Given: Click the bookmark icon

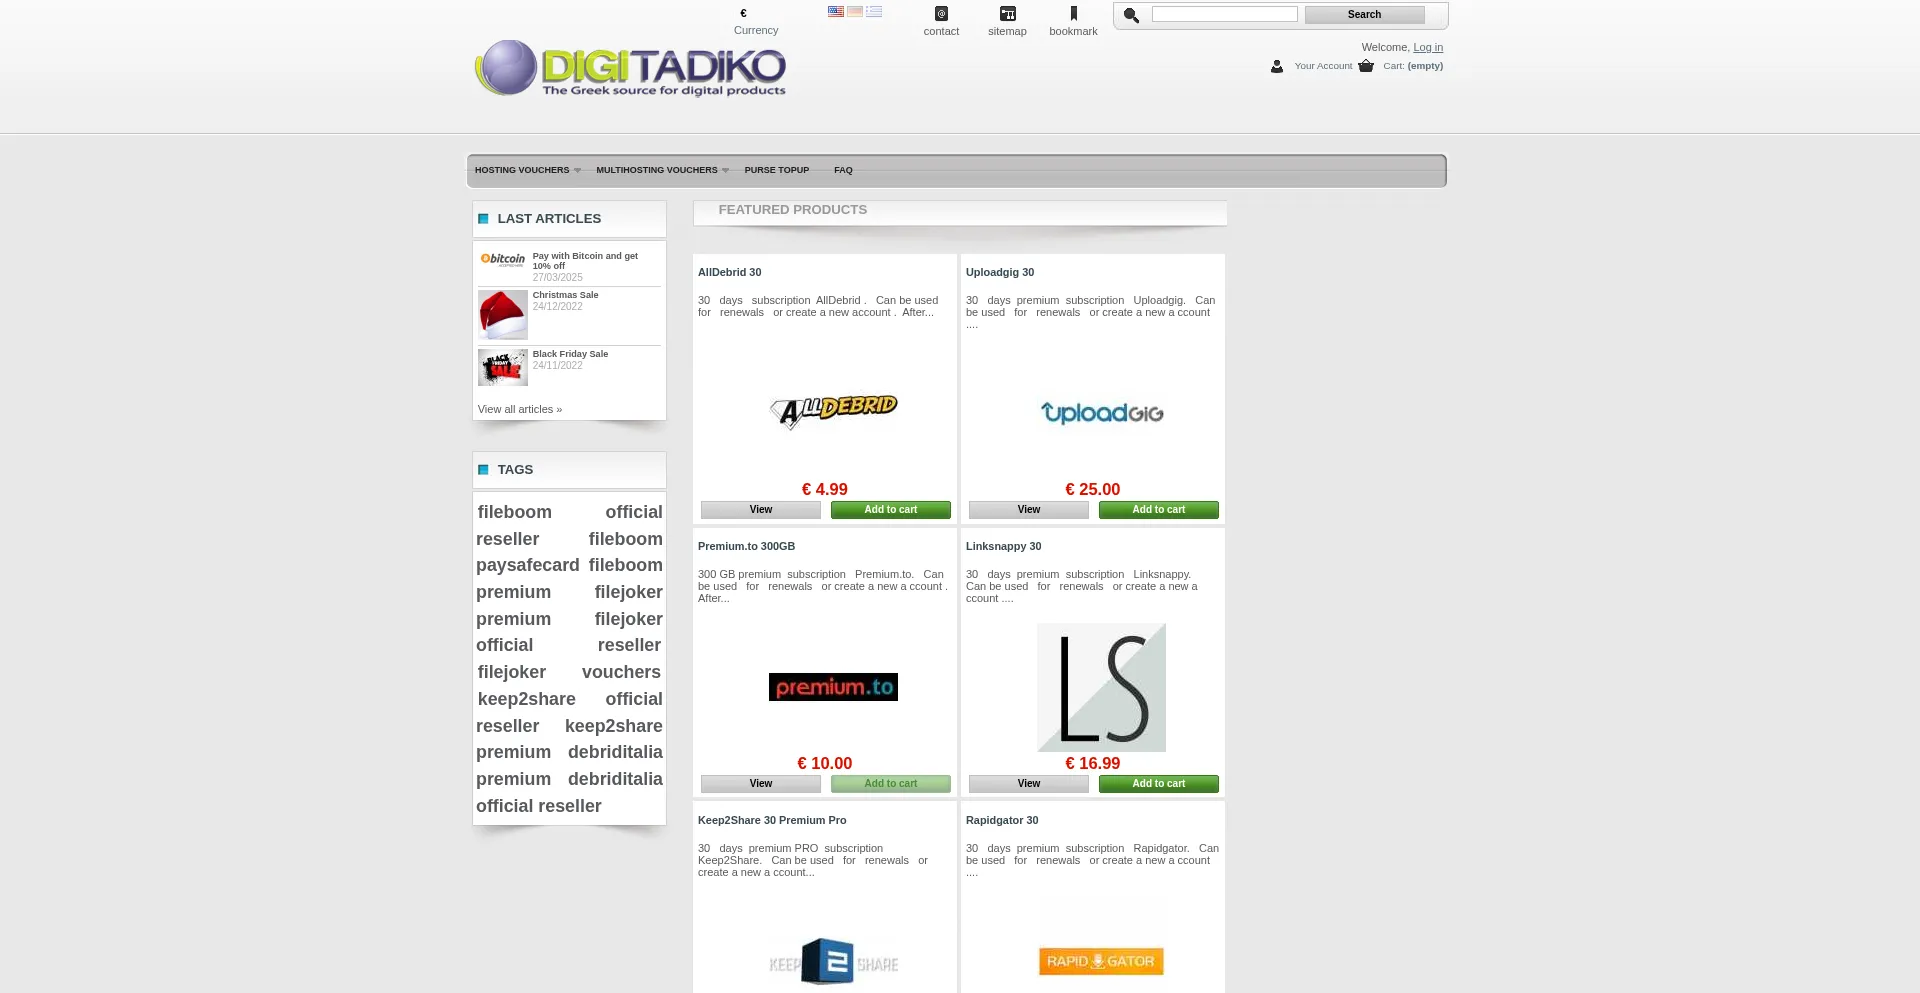Looking at the screenshot, I should (x=1074, y=14).
